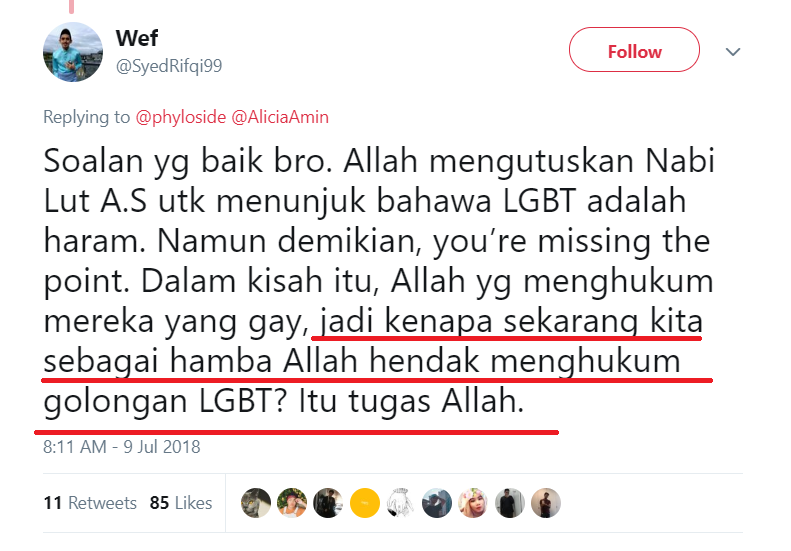Screen dimensions: 791x551
Task: Click the eighth liker avatar of person in black
Action: click(x=510, y=503)
